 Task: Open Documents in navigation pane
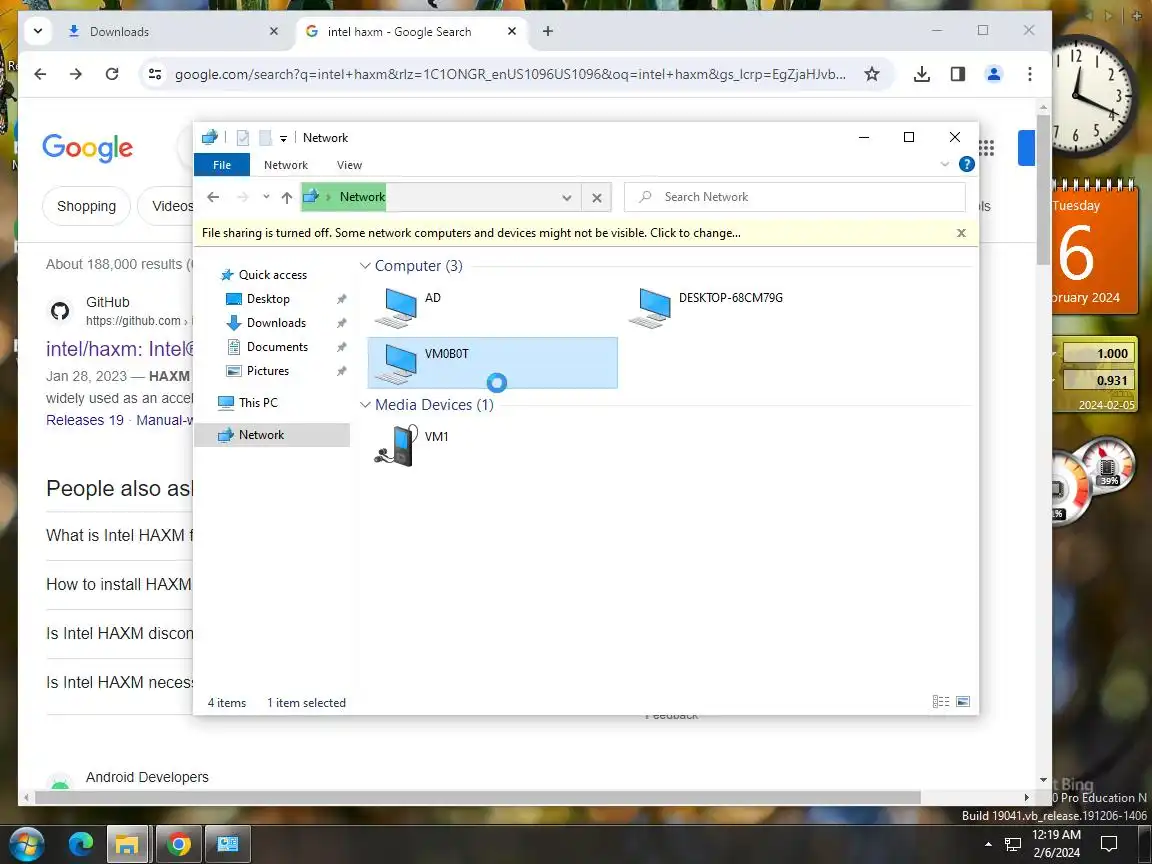[277, 347]
